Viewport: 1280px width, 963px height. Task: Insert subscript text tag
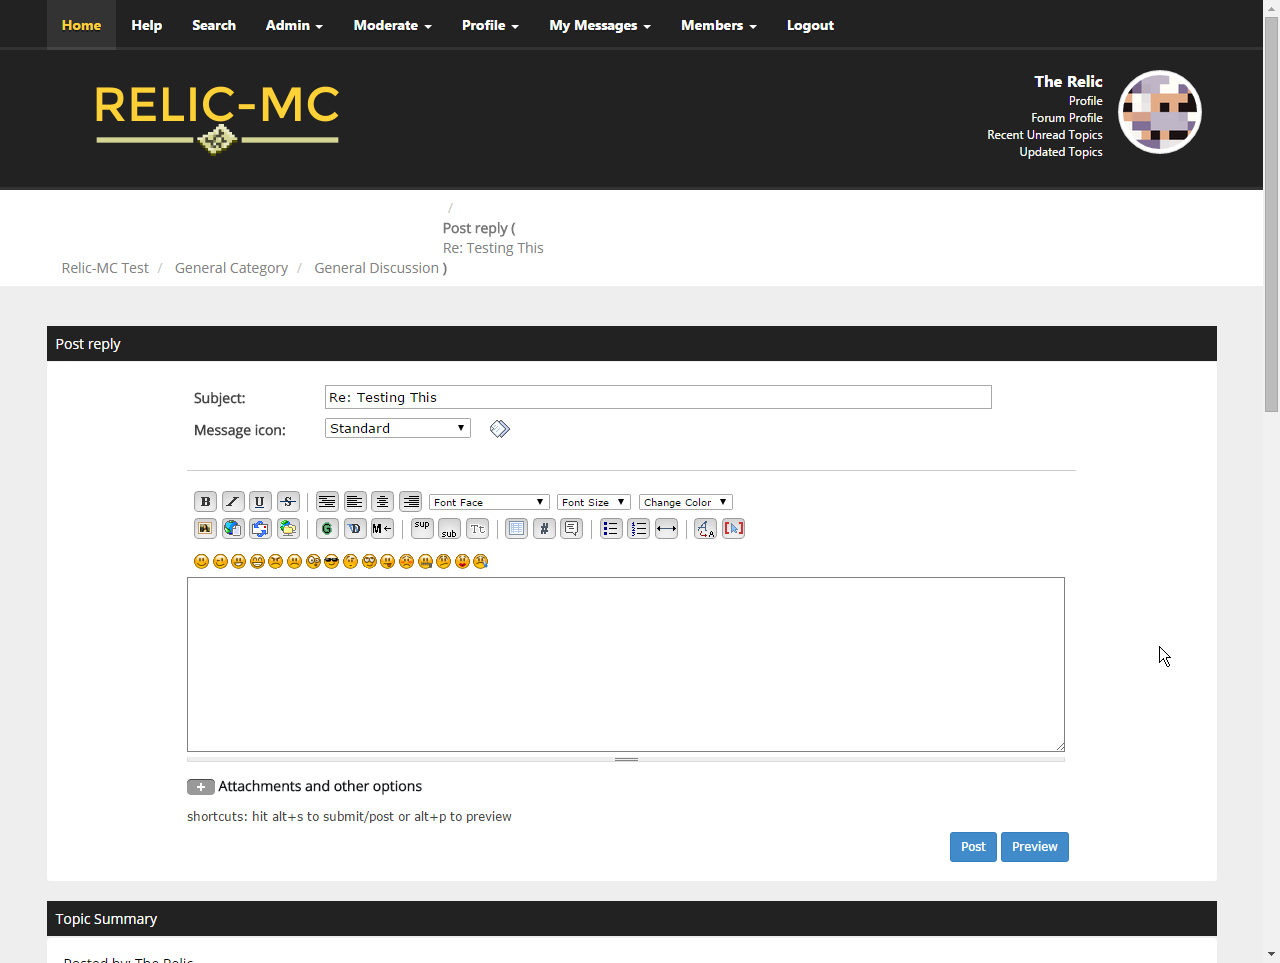[x=450, y=529]
